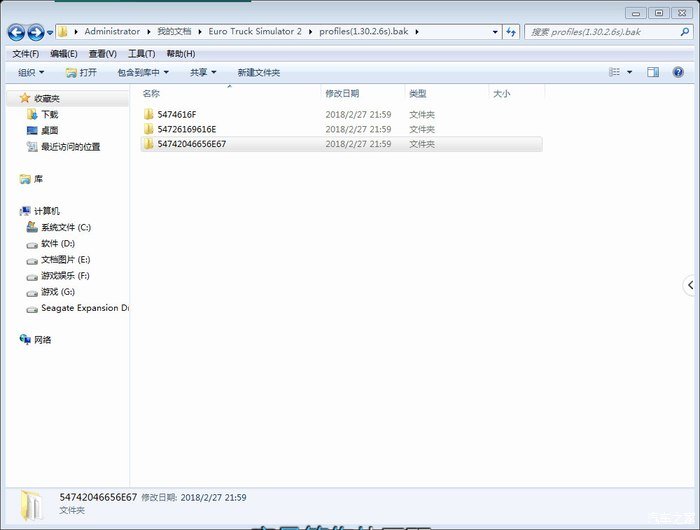Open Help via the blue question mark icon
The height and width of the screenshot is (530, 700).
678,72
